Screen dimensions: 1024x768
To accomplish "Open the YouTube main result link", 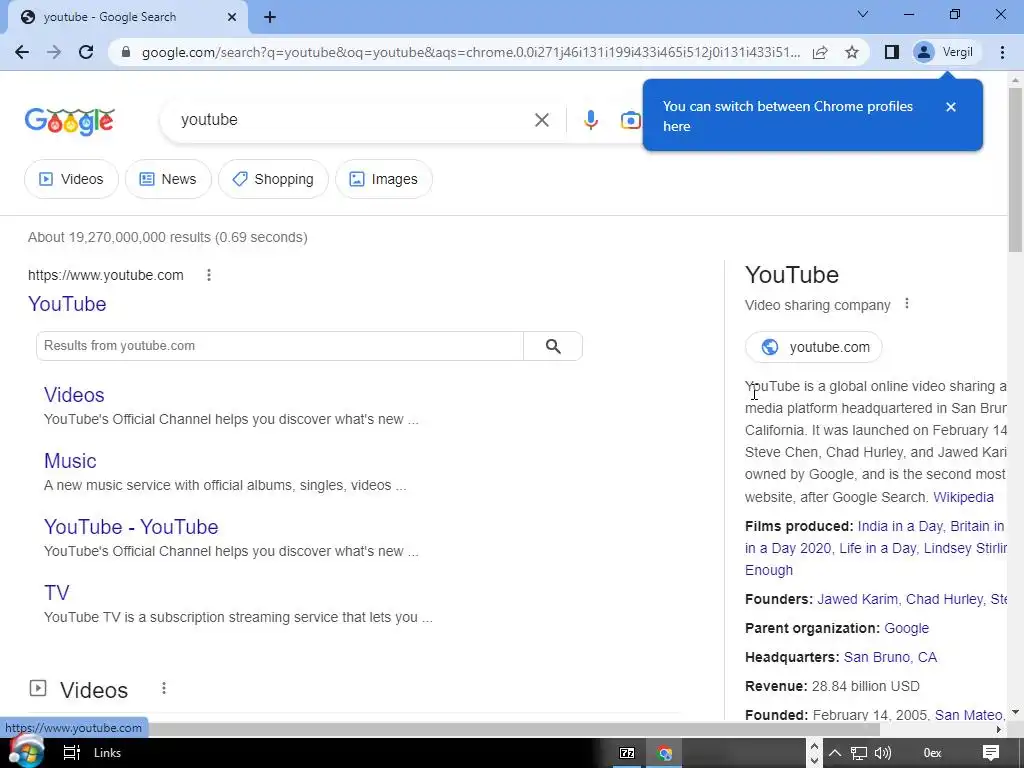I will 67,304.
